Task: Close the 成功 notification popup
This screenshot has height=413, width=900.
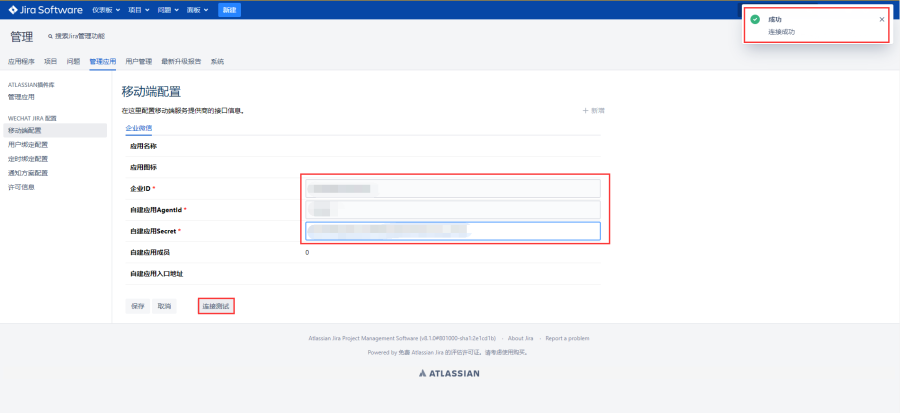Action: pyautogui.click(x=881, y=19)
